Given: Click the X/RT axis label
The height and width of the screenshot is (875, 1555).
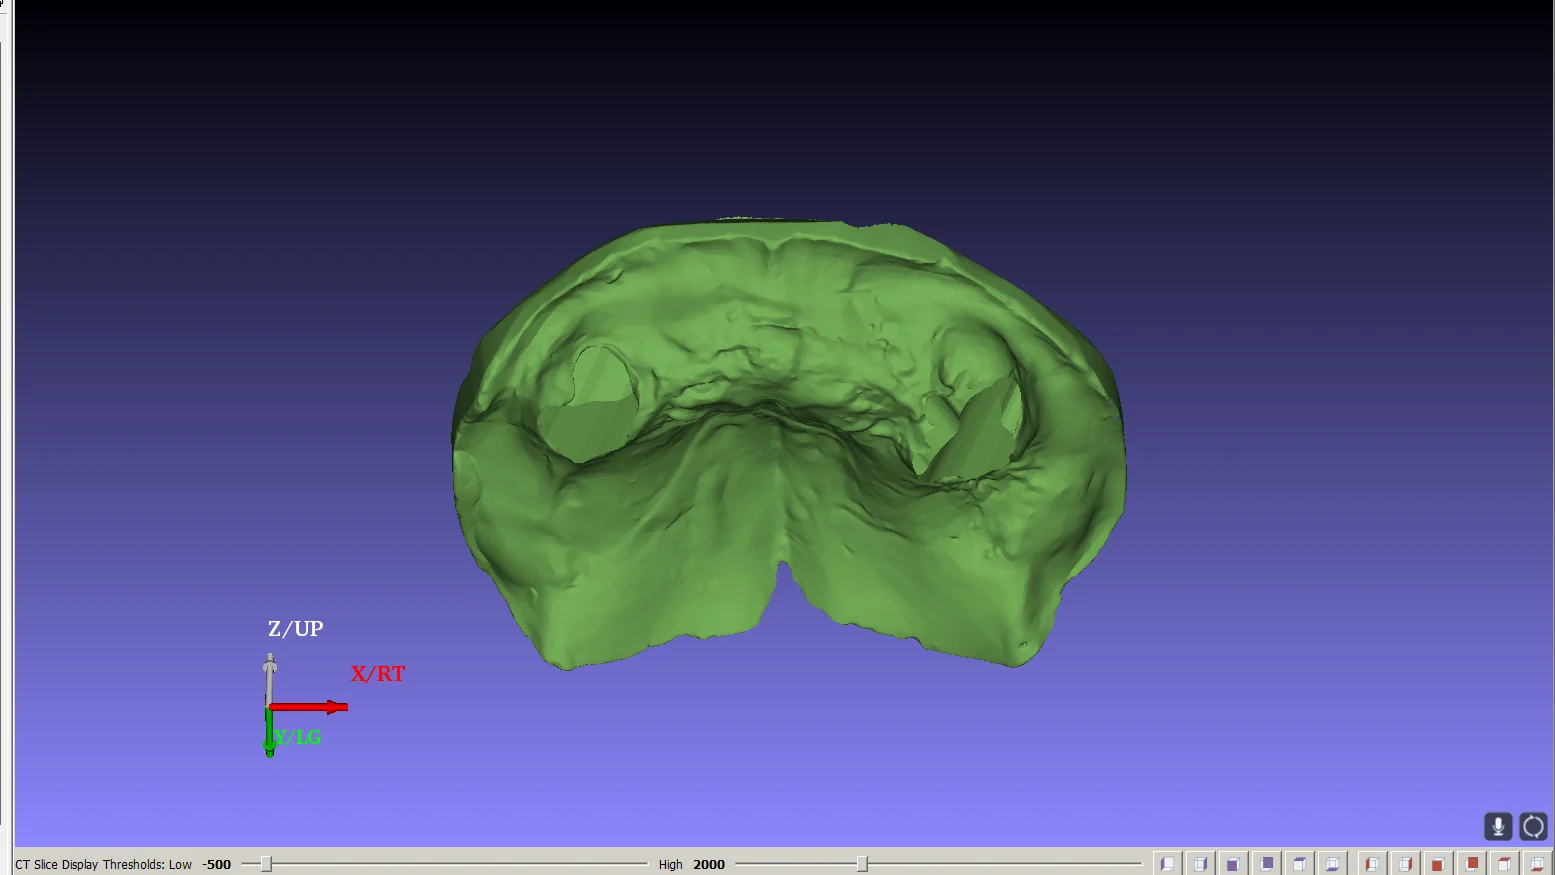Looking at the screenshot, I should 378,674.
